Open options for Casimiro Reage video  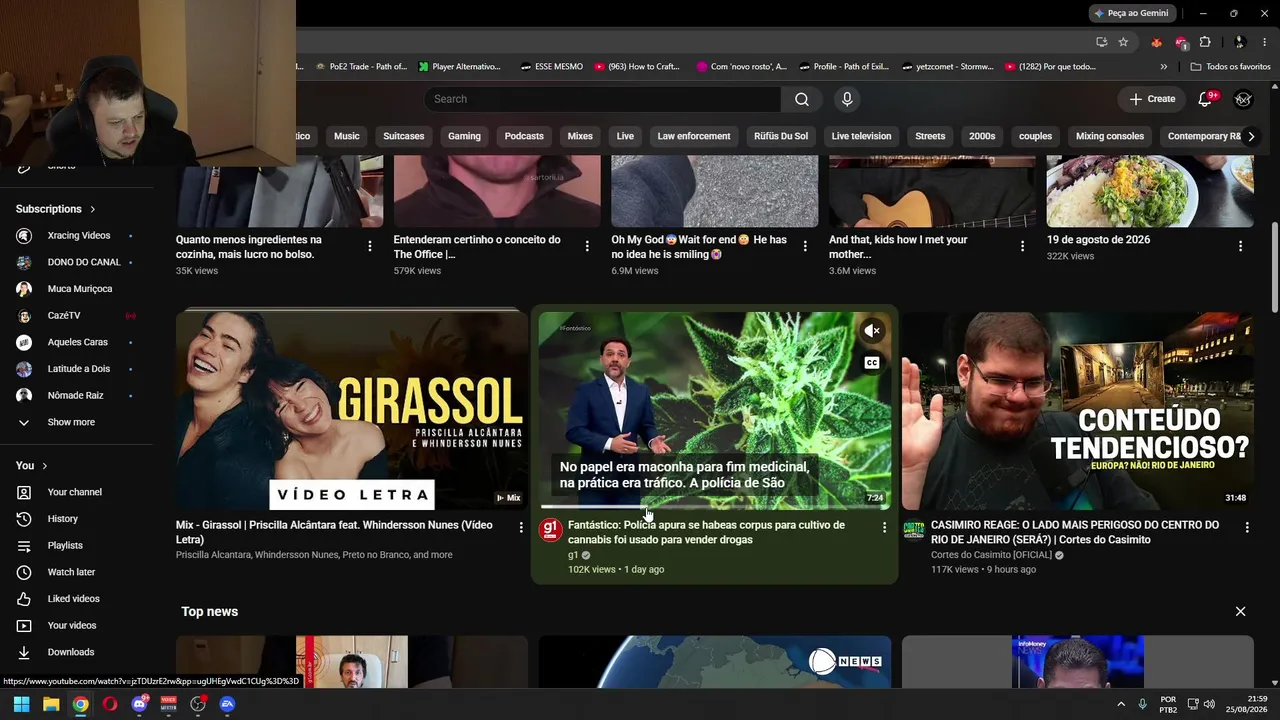(1247, 527)
